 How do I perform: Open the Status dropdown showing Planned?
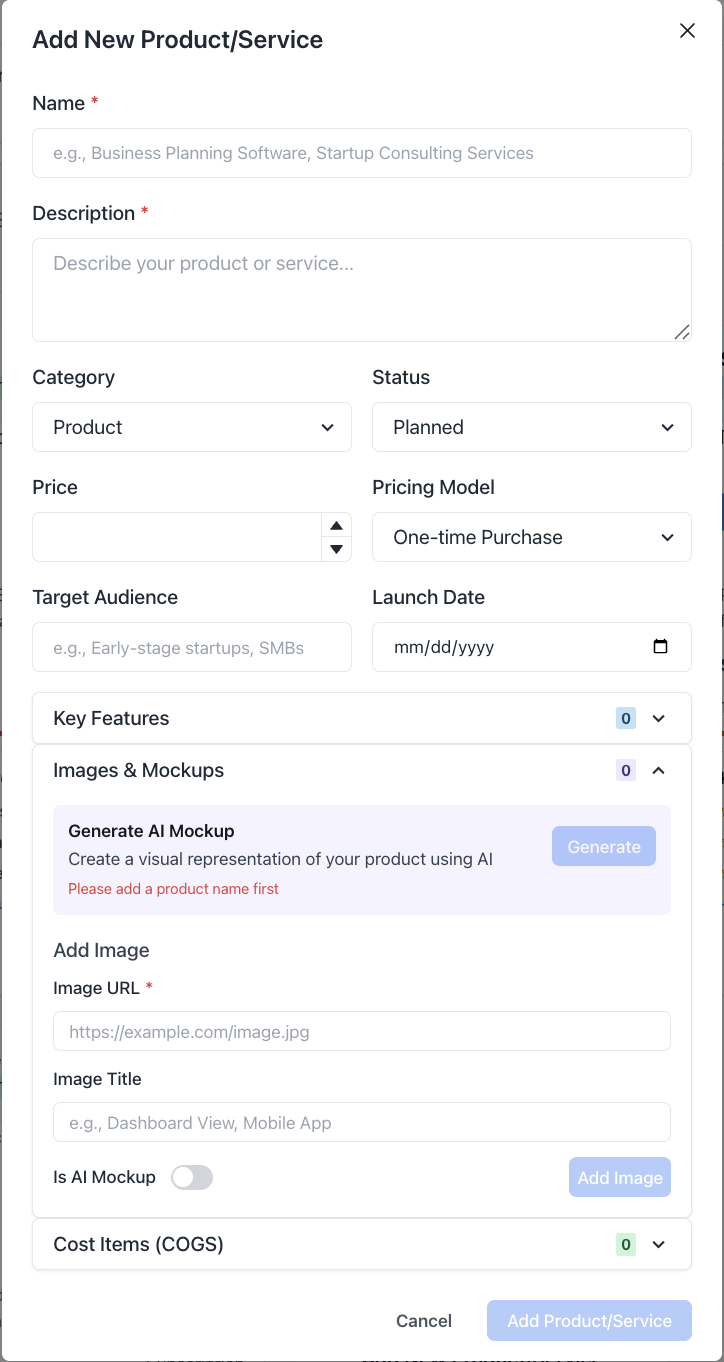[x=532, y=427]
